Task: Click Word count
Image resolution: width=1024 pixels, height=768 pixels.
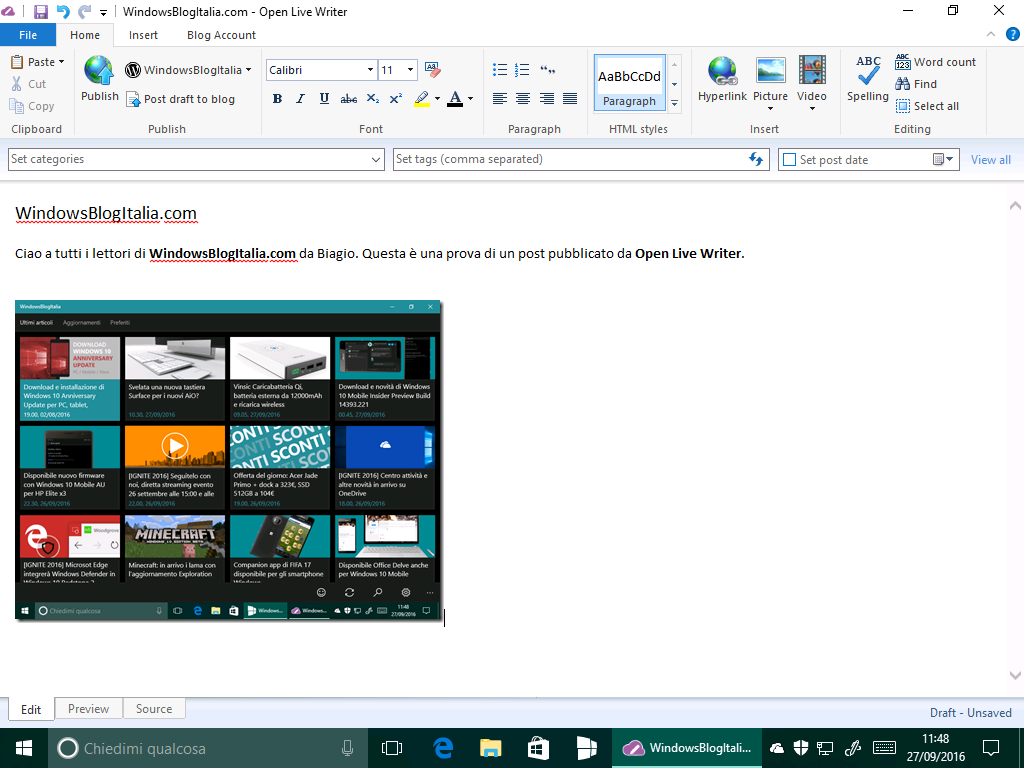Action: pyautogui.click(x=935, y=62)
